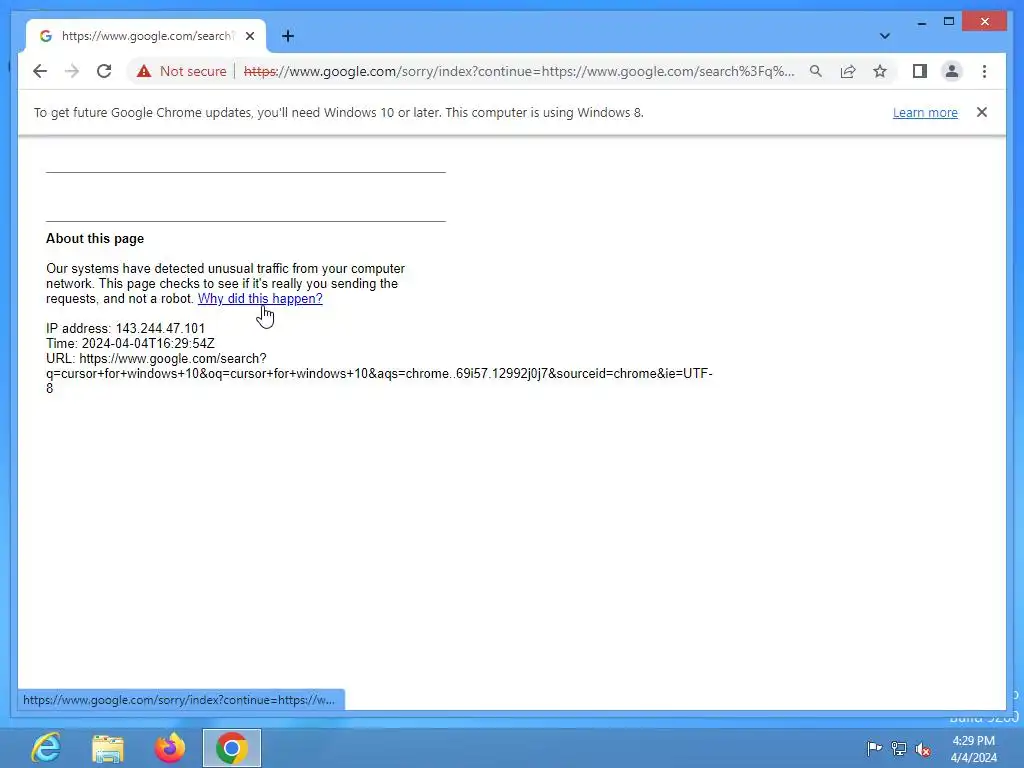Select the google.com/search tab

click(146, 36)
